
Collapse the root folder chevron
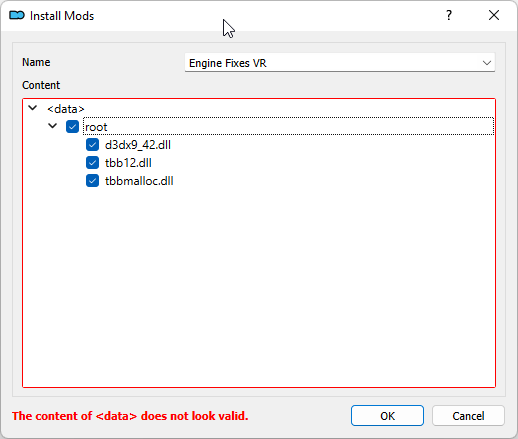(53, 126)
